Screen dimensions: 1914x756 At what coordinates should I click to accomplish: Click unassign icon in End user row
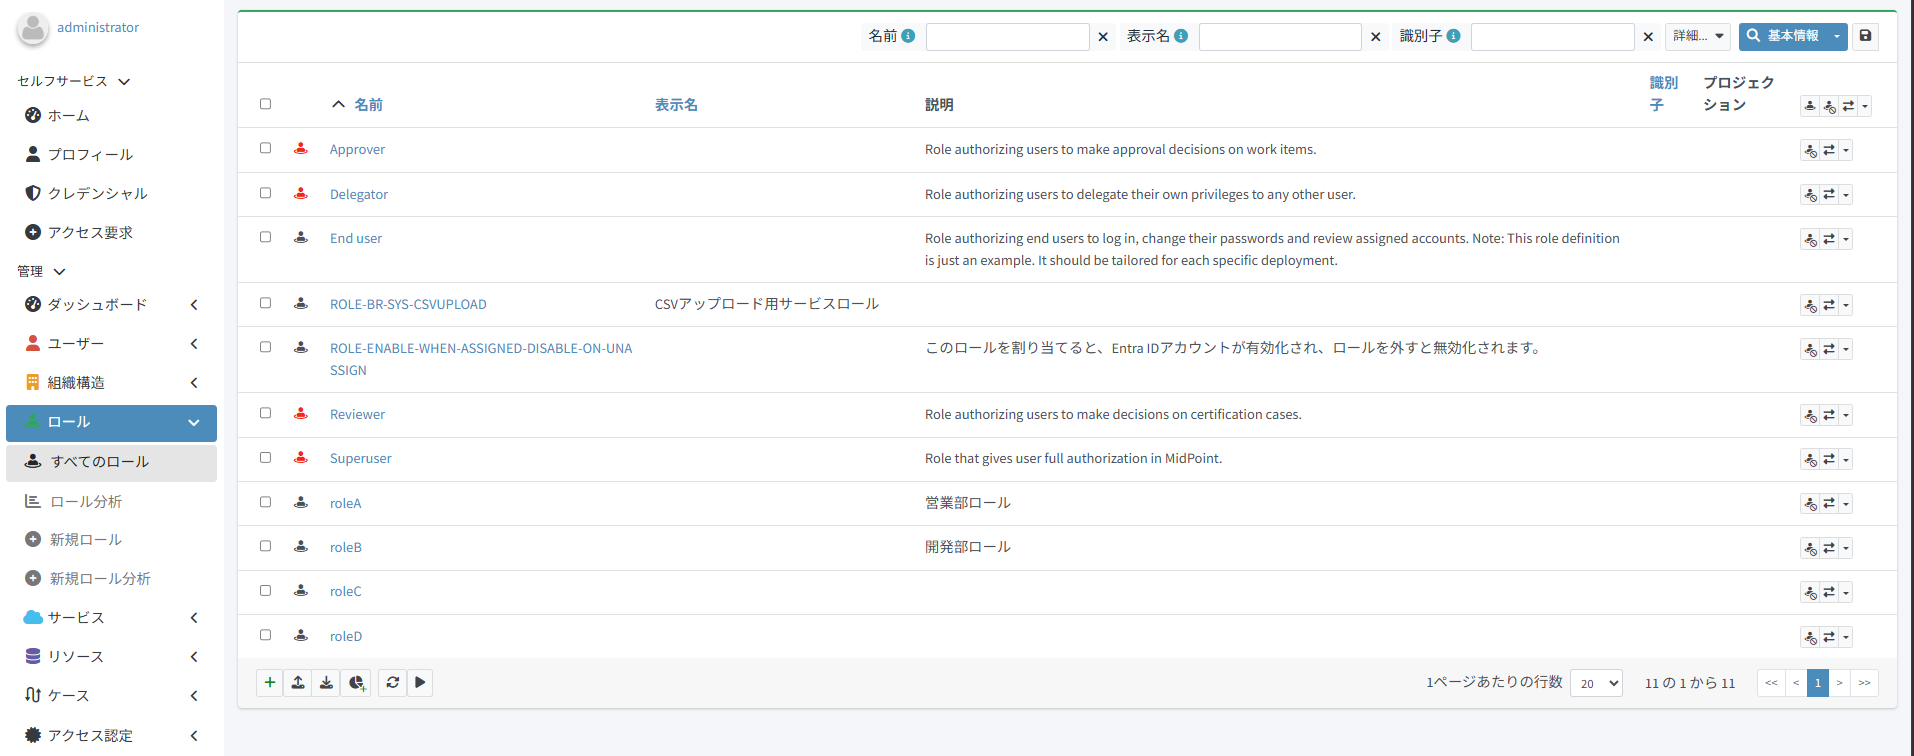[x=1810, y=239]
